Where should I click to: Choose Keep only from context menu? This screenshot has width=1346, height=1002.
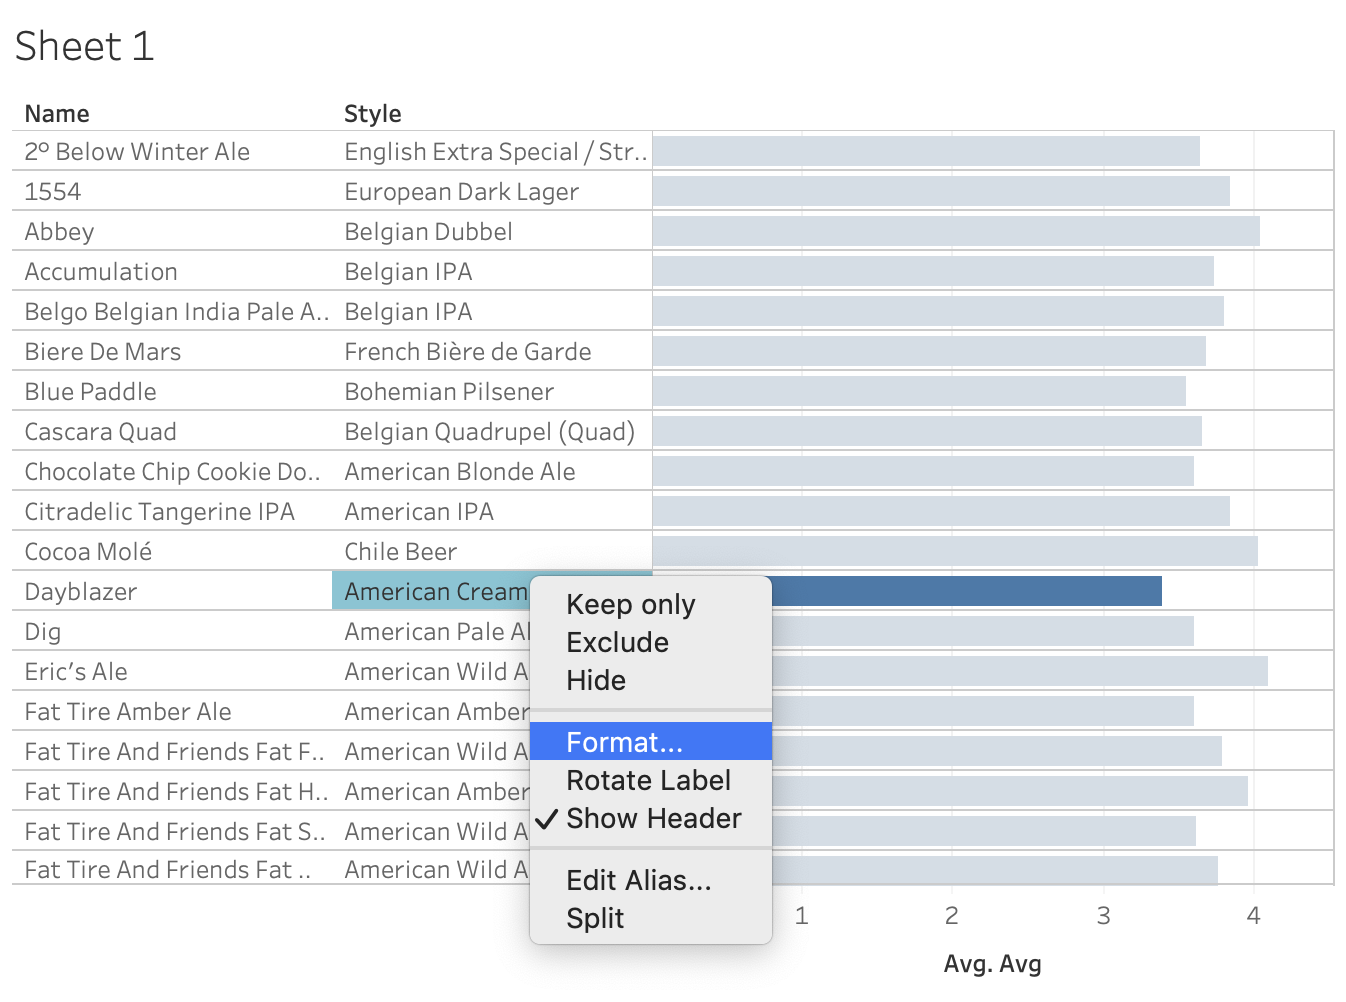point(650,604)
